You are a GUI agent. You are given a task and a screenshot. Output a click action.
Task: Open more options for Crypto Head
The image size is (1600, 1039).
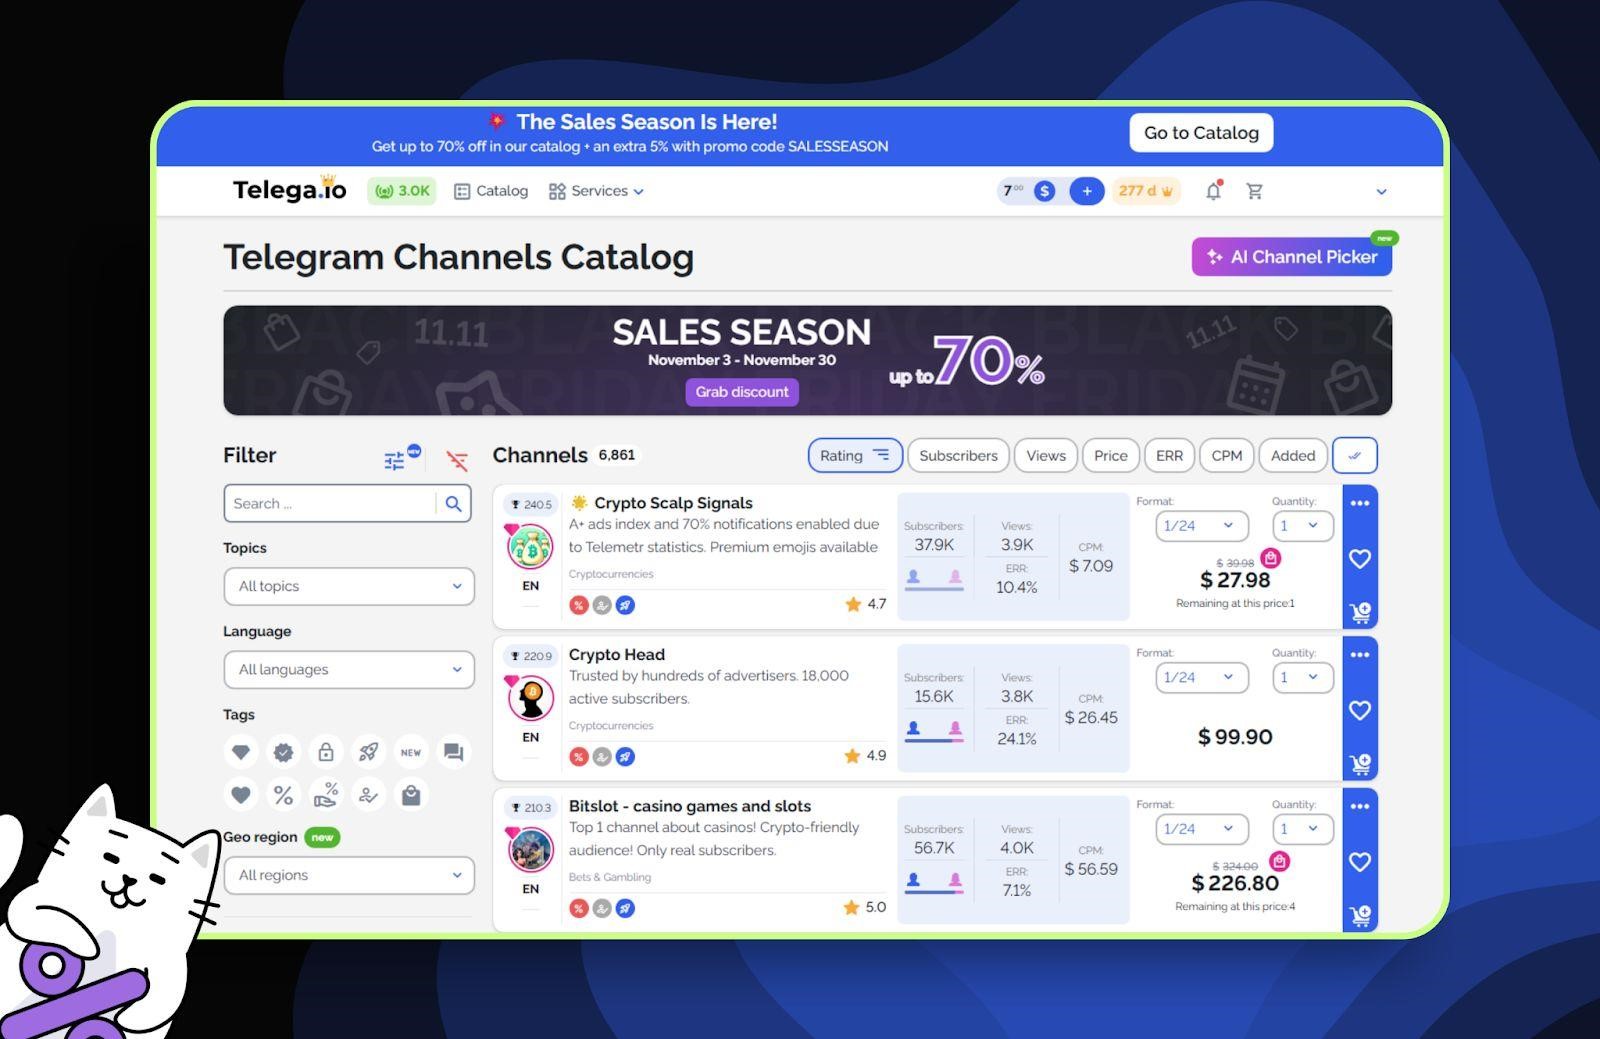(x=1360, y=655)
